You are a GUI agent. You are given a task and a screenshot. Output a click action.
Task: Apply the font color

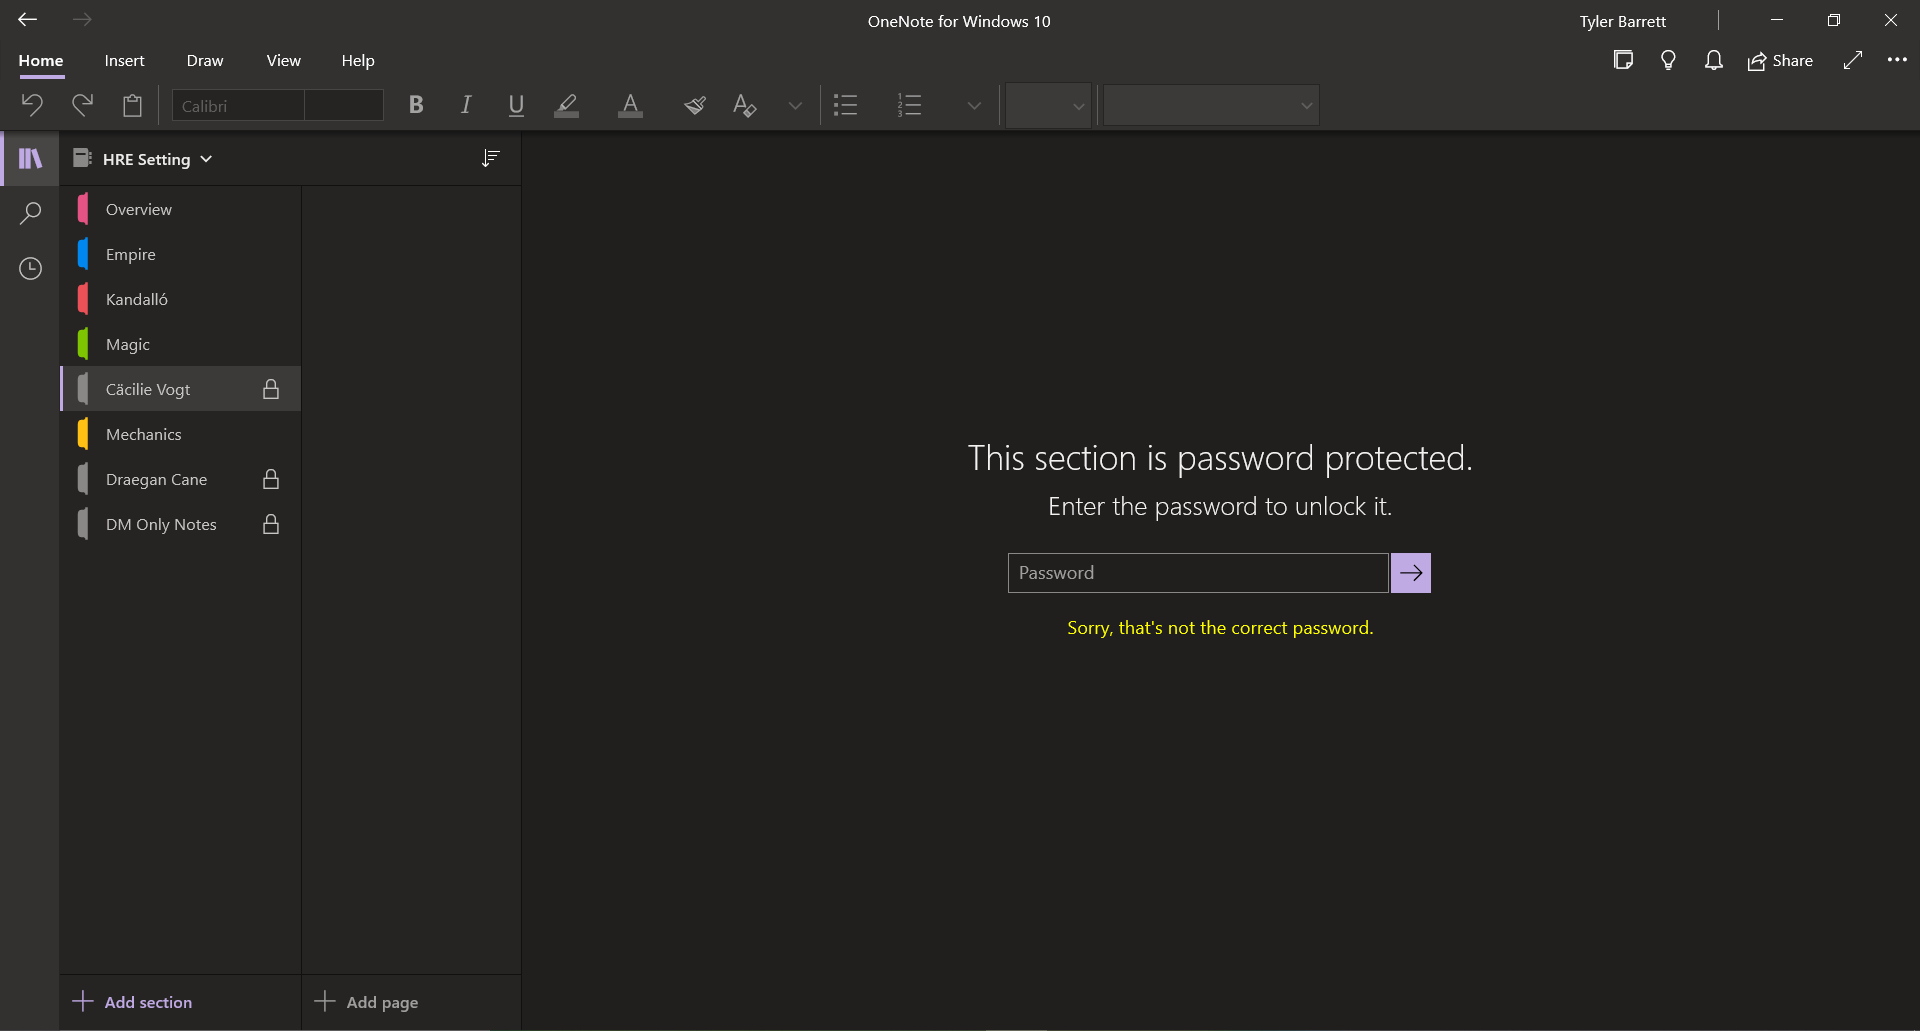click(x=630, y=105)
